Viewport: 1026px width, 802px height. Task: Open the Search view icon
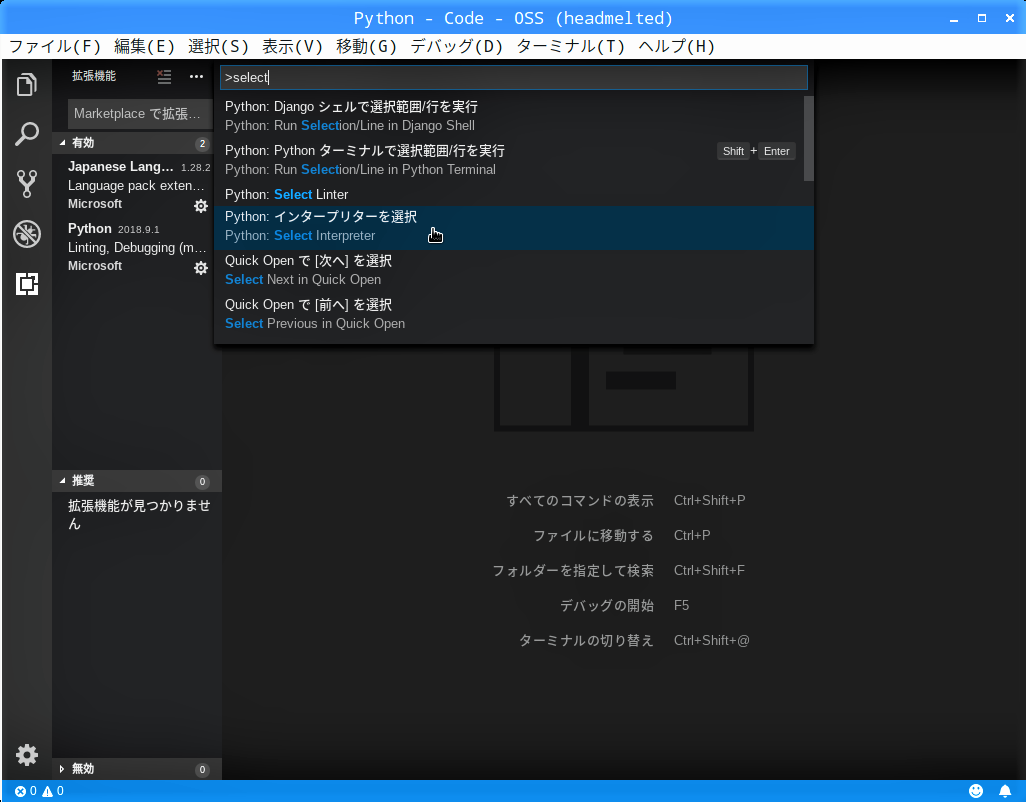click(26, 134)
